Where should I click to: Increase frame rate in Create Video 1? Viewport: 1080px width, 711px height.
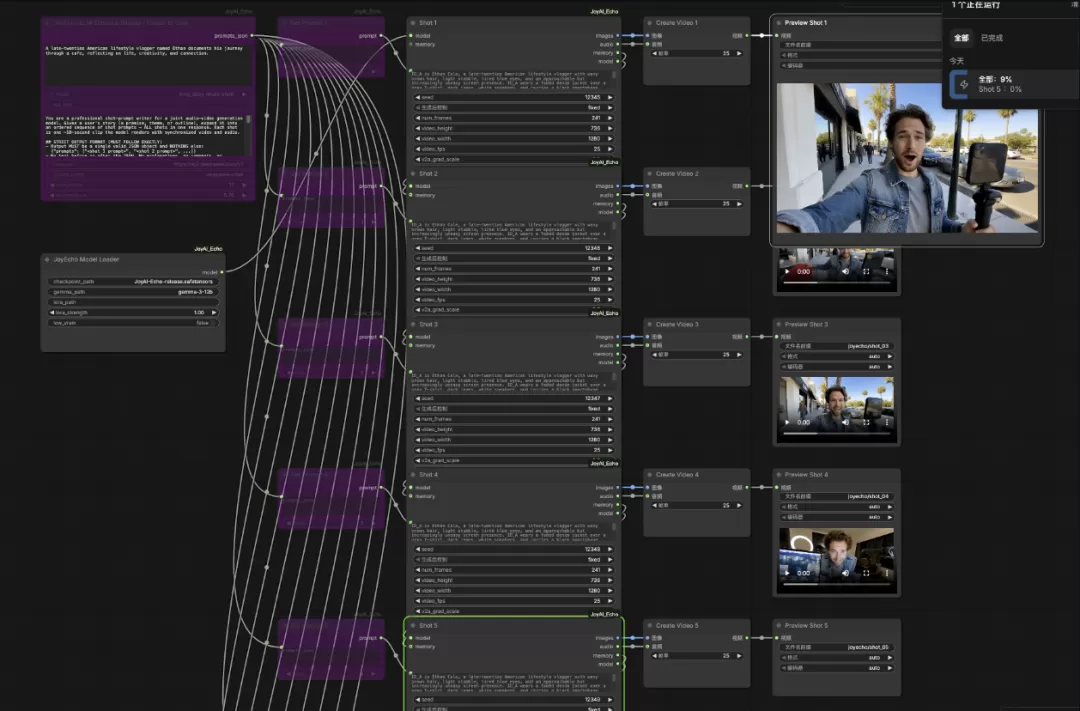[739, 53]
